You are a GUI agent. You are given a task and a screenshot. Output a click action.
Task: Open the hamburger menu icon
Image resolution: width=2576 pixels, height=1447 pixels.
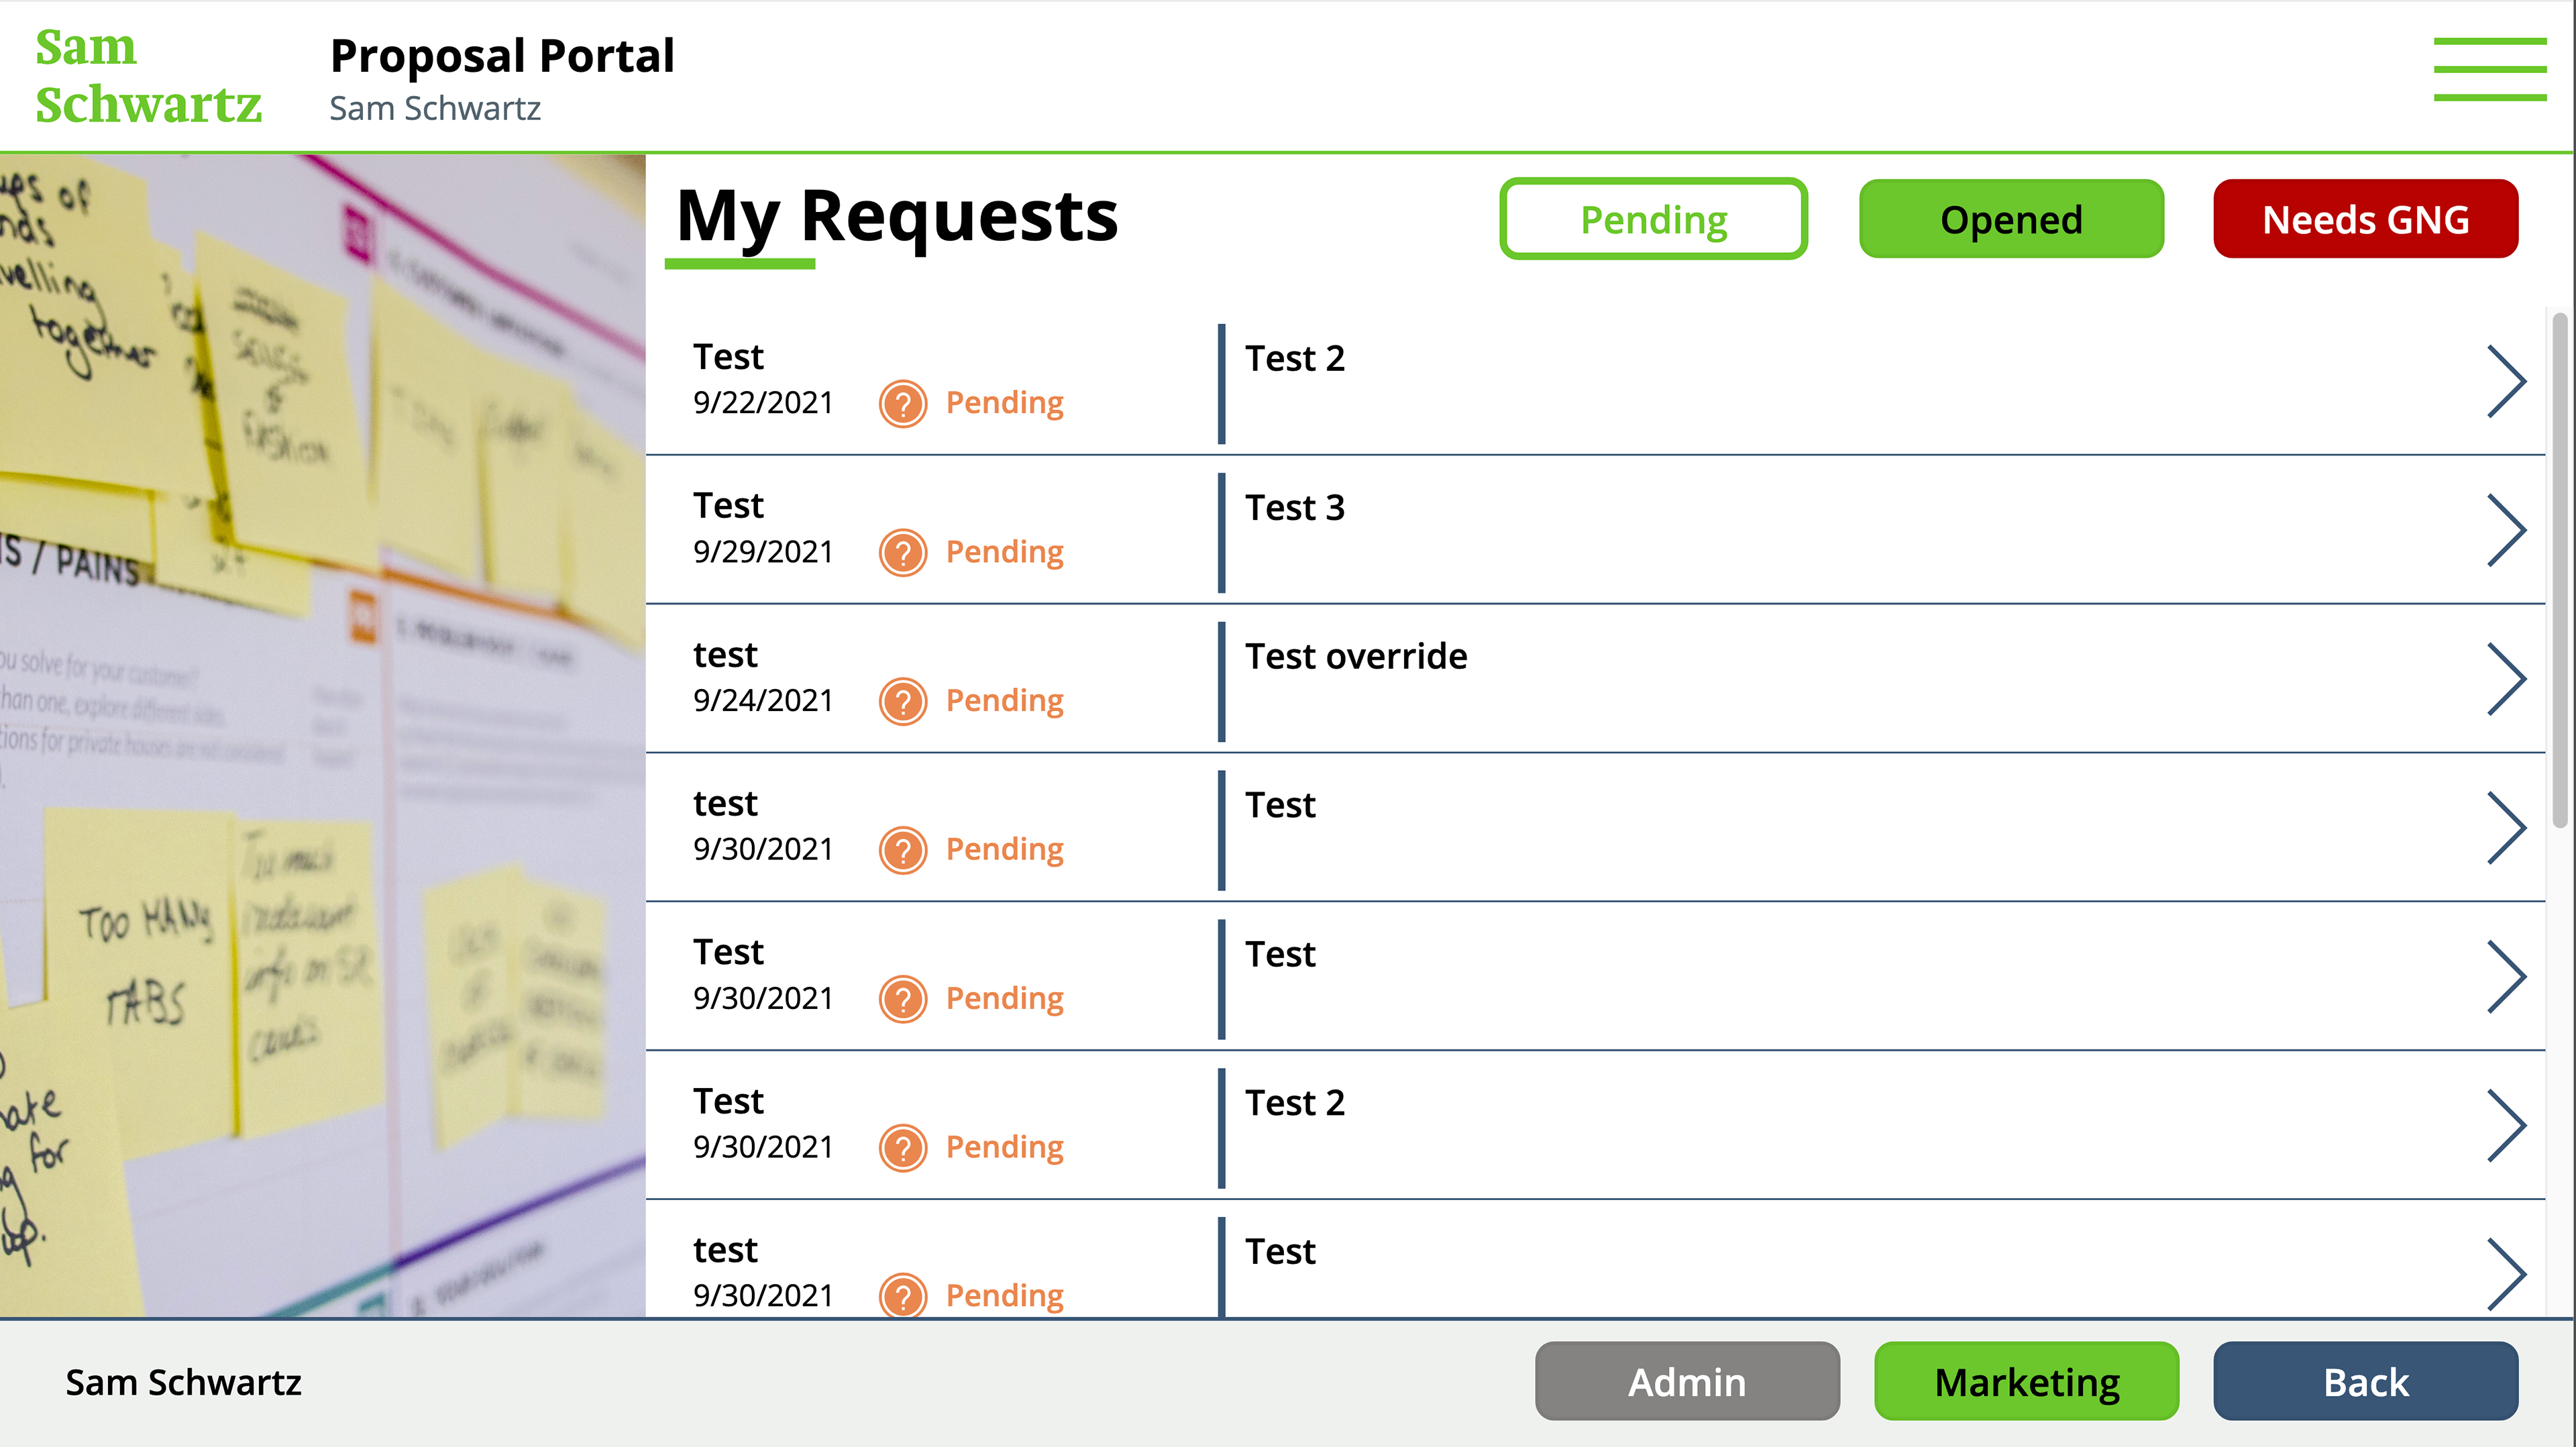tap(2489, 69)
